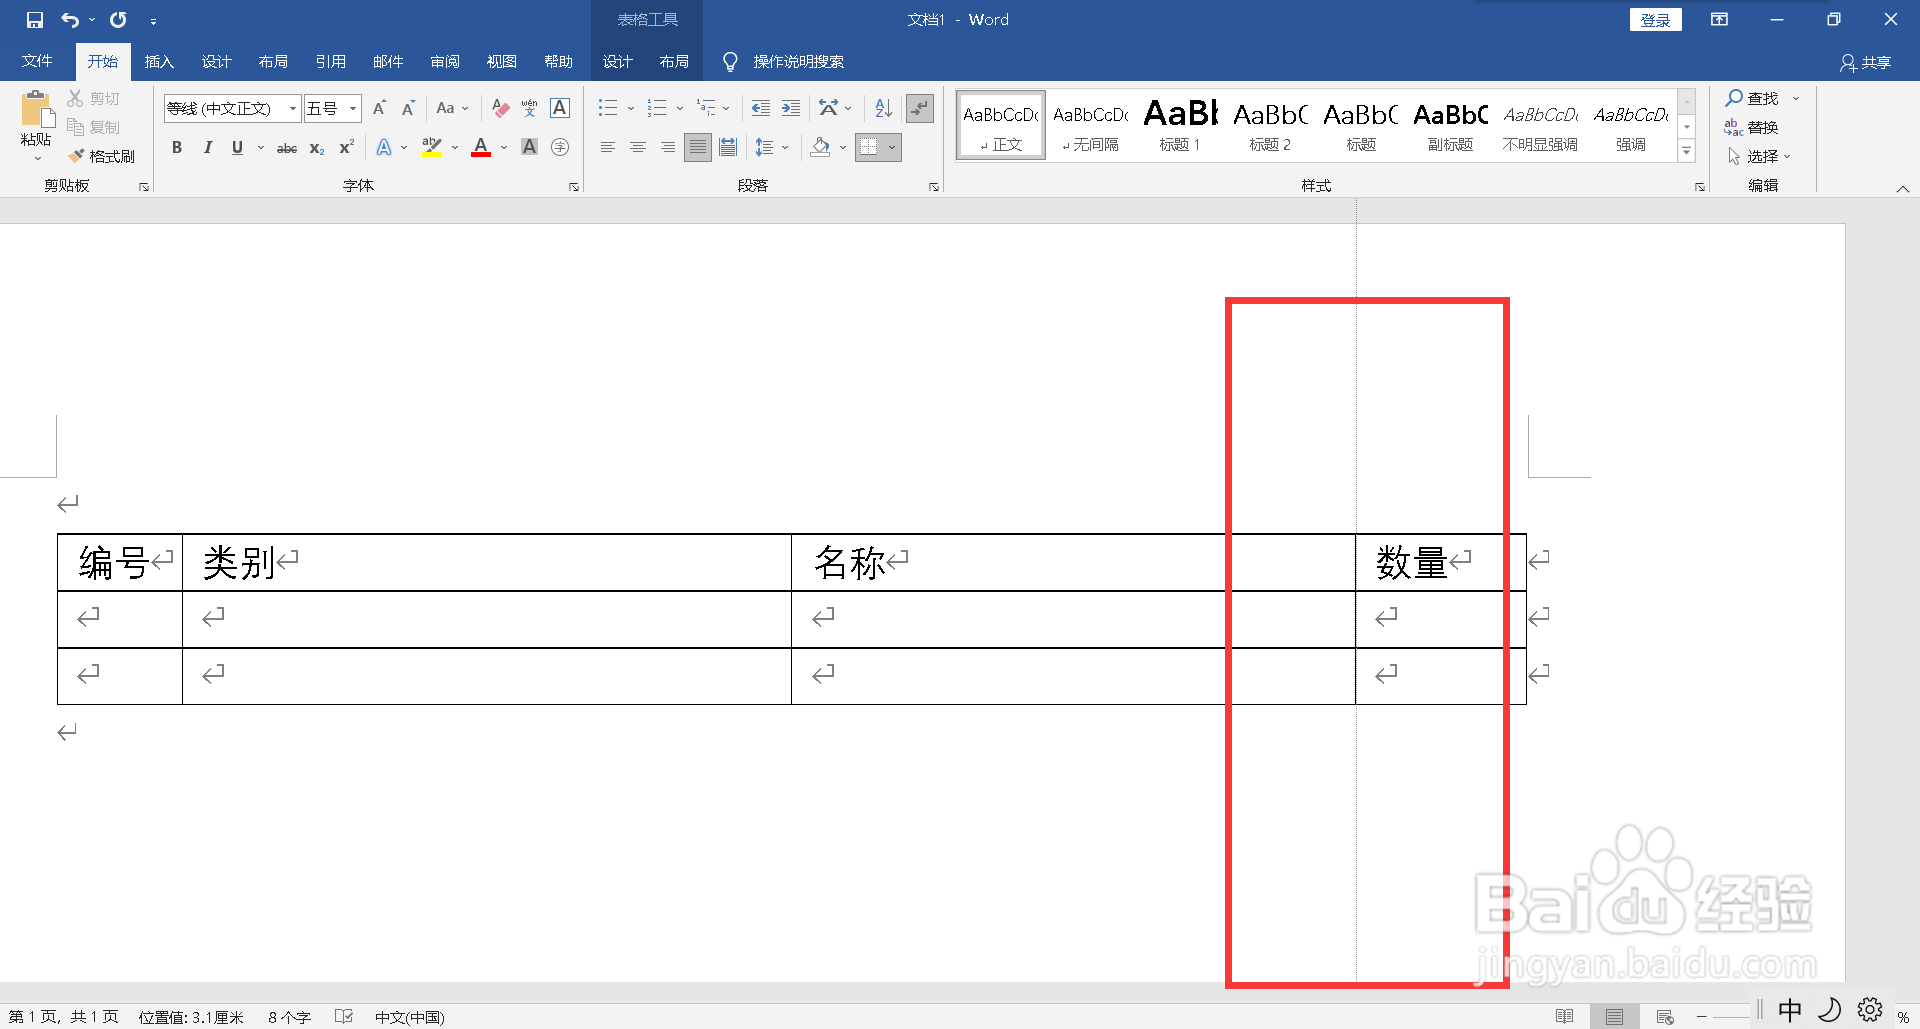Viewport: 1920px width, 1029px height.
Task: Apply the 标题 1 style
Action: coord(1180,125)
